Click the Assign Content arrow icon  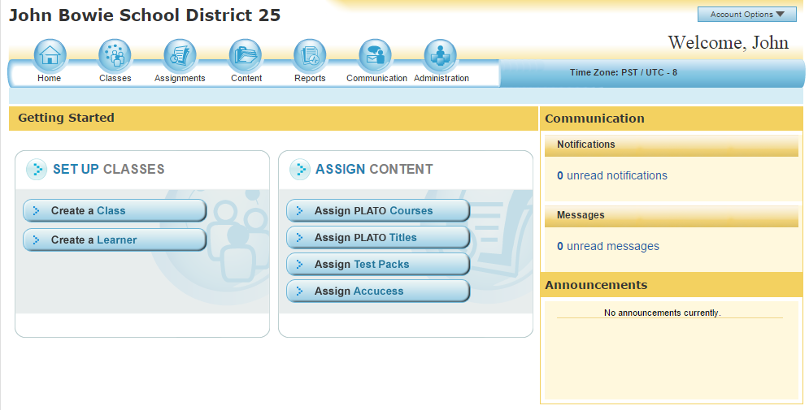(x=300, y=169)
